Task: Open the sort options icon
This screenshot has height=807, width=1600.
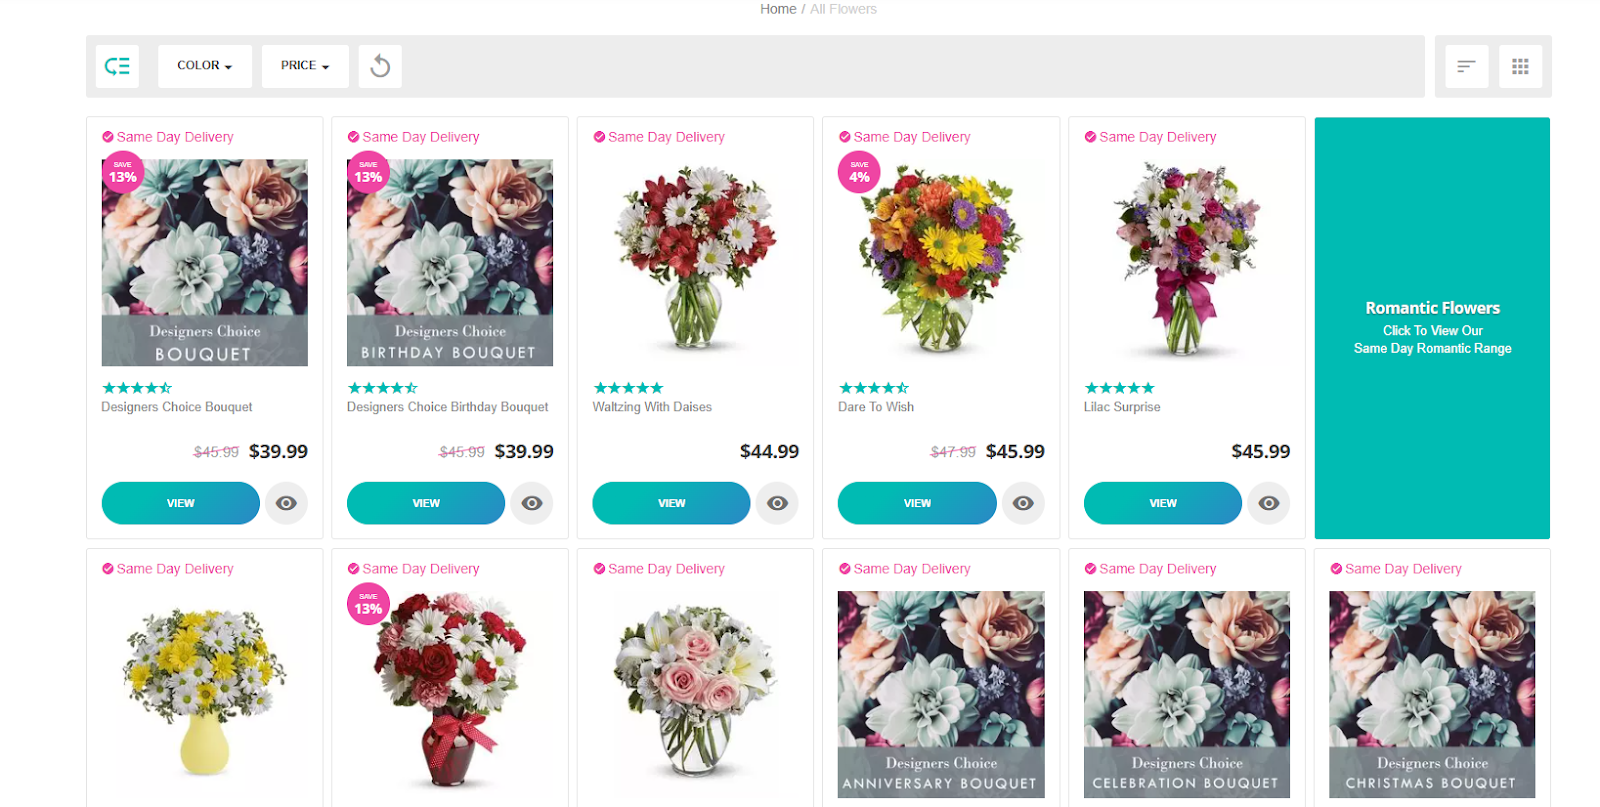Action: (x=1466, y=66)
